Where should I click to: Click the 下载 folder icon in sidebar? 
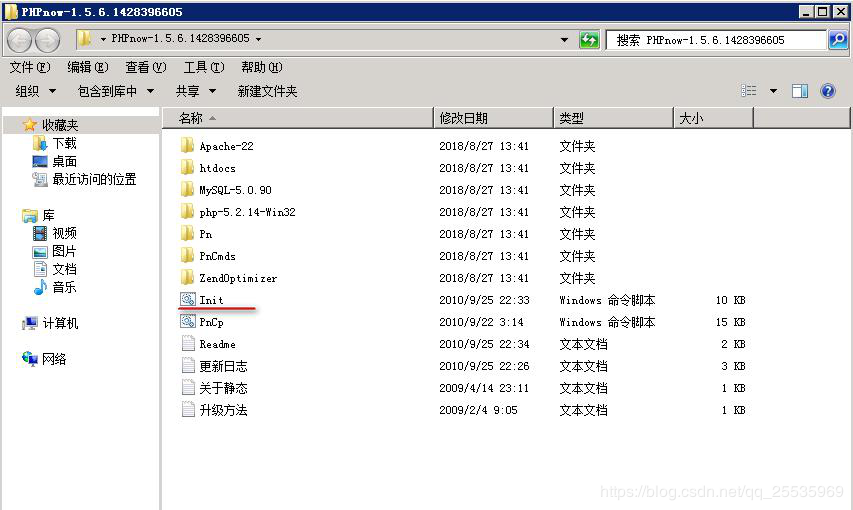[40, 143]
